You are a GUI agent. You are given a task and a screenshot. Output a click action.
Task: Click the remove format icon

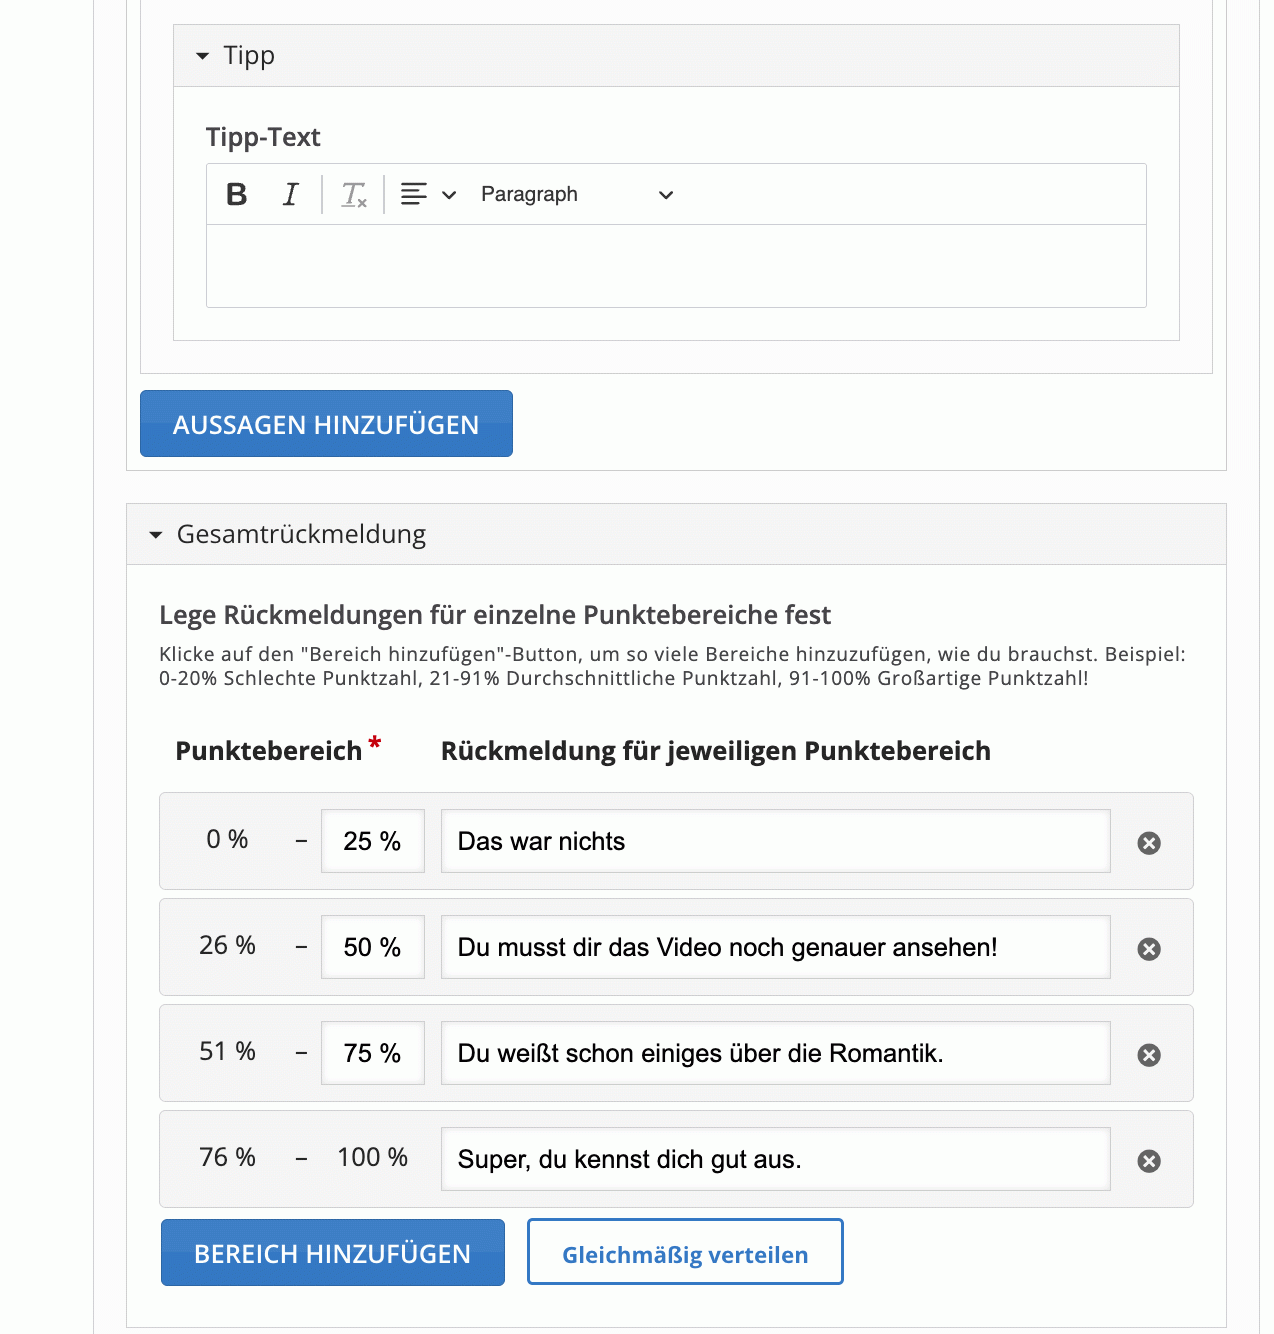click(354, 194)
